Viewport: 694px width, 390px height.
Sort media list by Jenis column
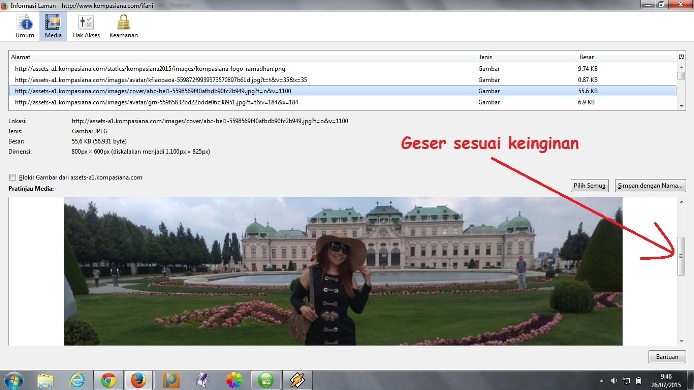(x=526, y=57)
